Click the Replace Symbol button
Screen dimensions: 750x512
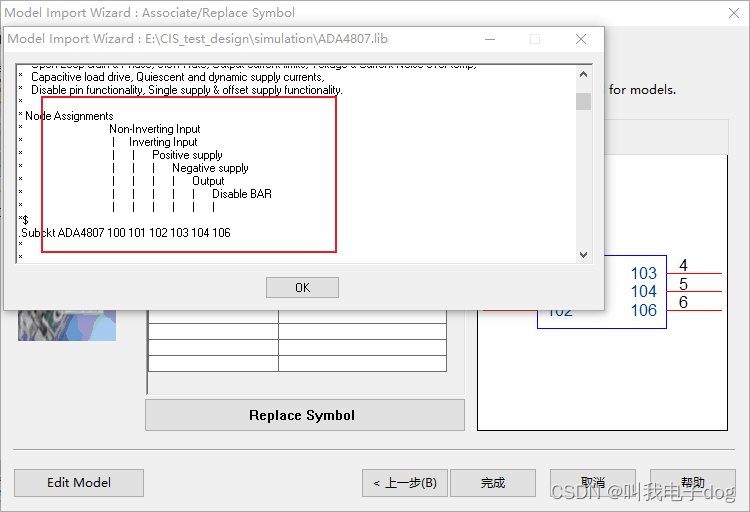(x=305, y=415)
